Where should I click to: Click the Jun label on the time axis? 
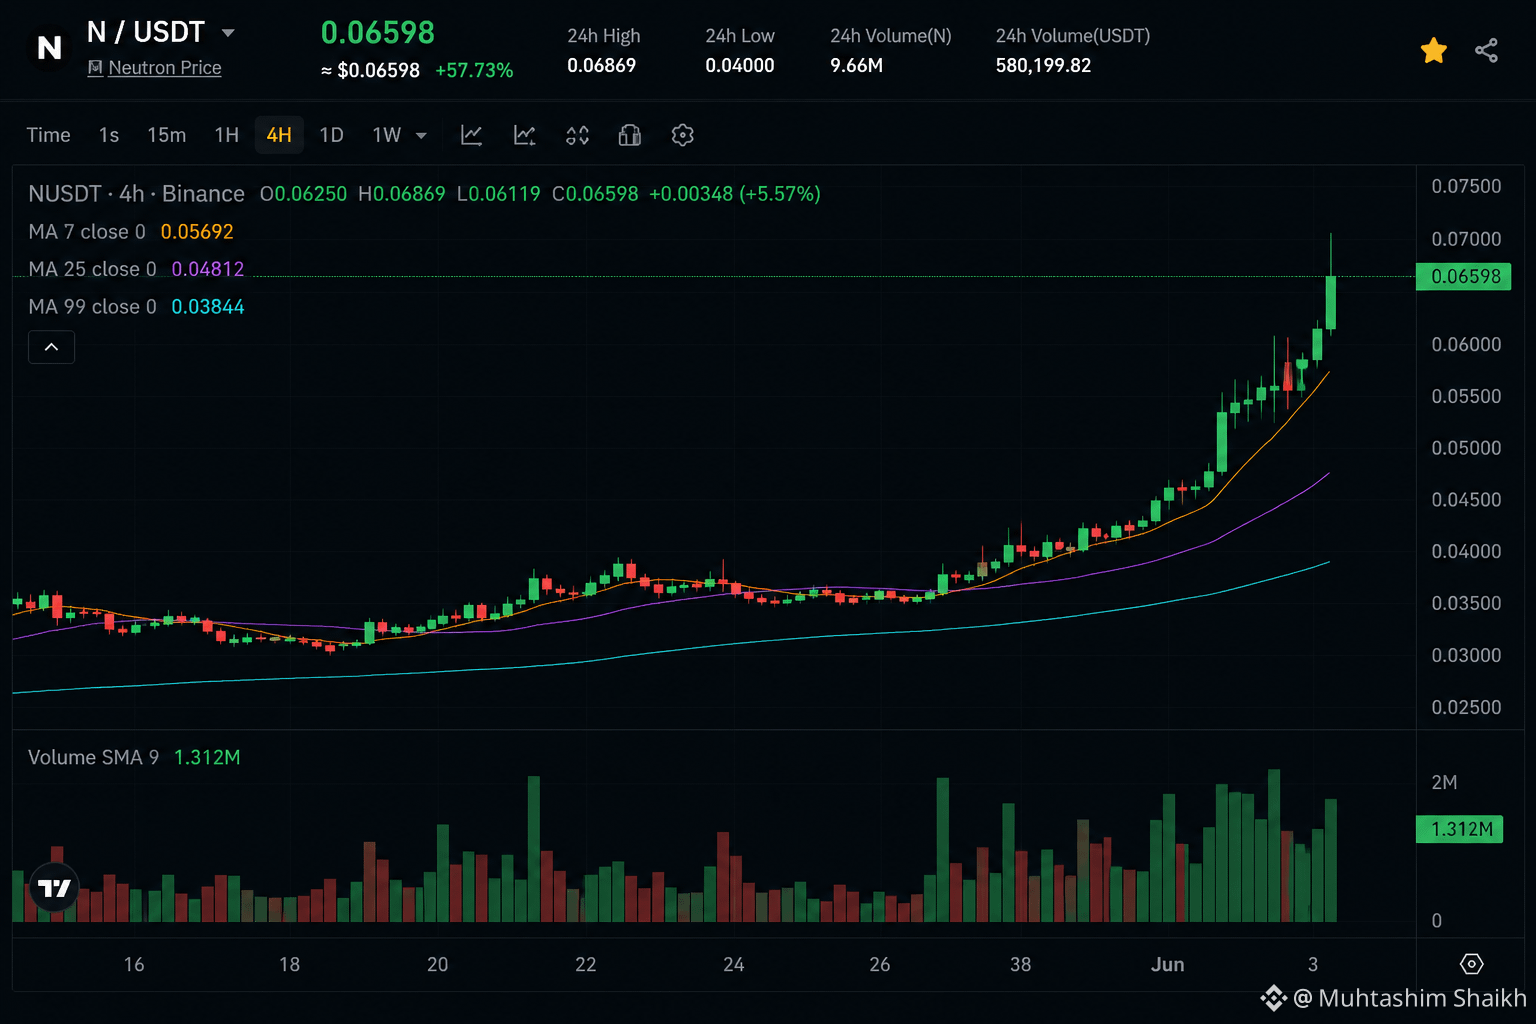(1168, 965)
